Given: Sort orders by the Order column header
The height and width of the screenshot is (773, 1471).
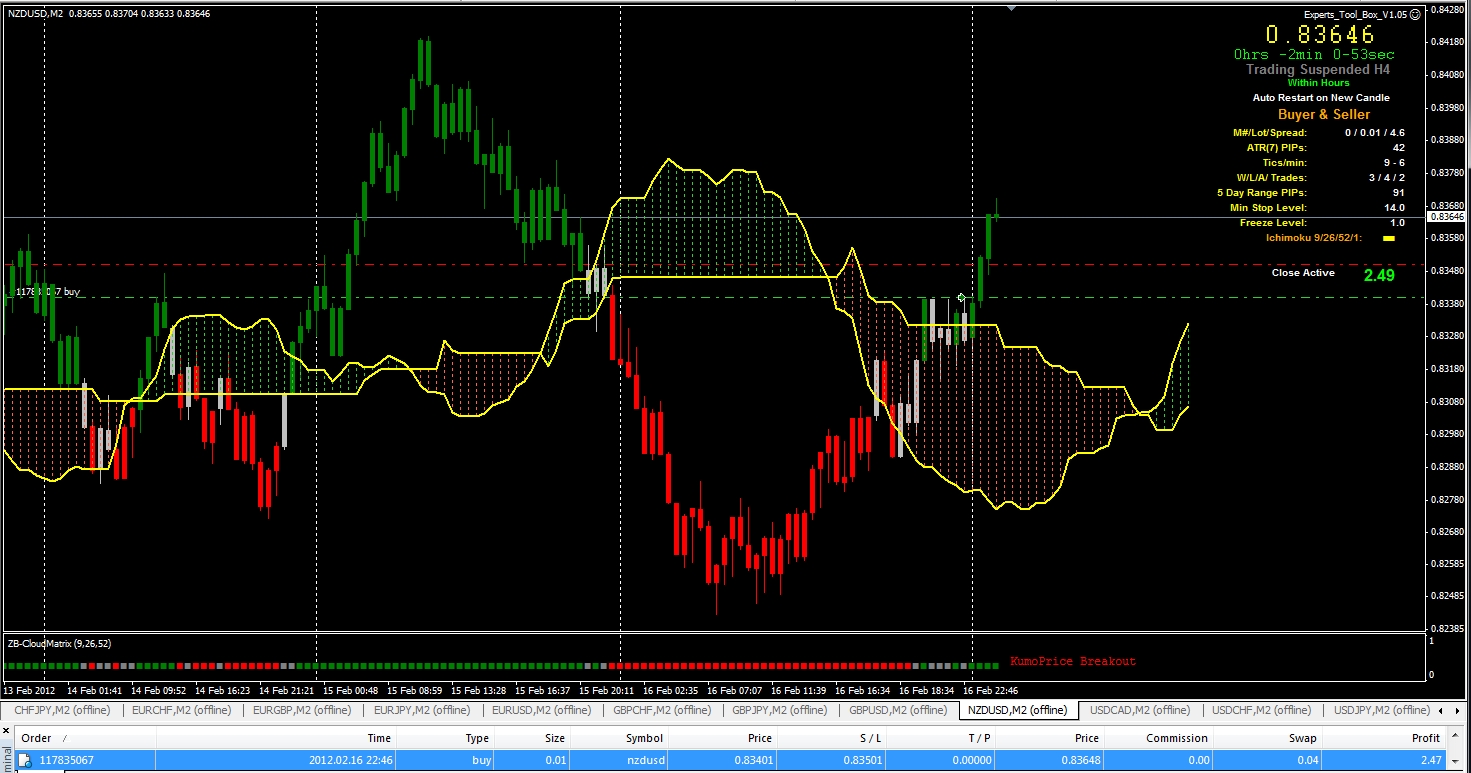Looking at the screenshot, I should tap(86, 738).
